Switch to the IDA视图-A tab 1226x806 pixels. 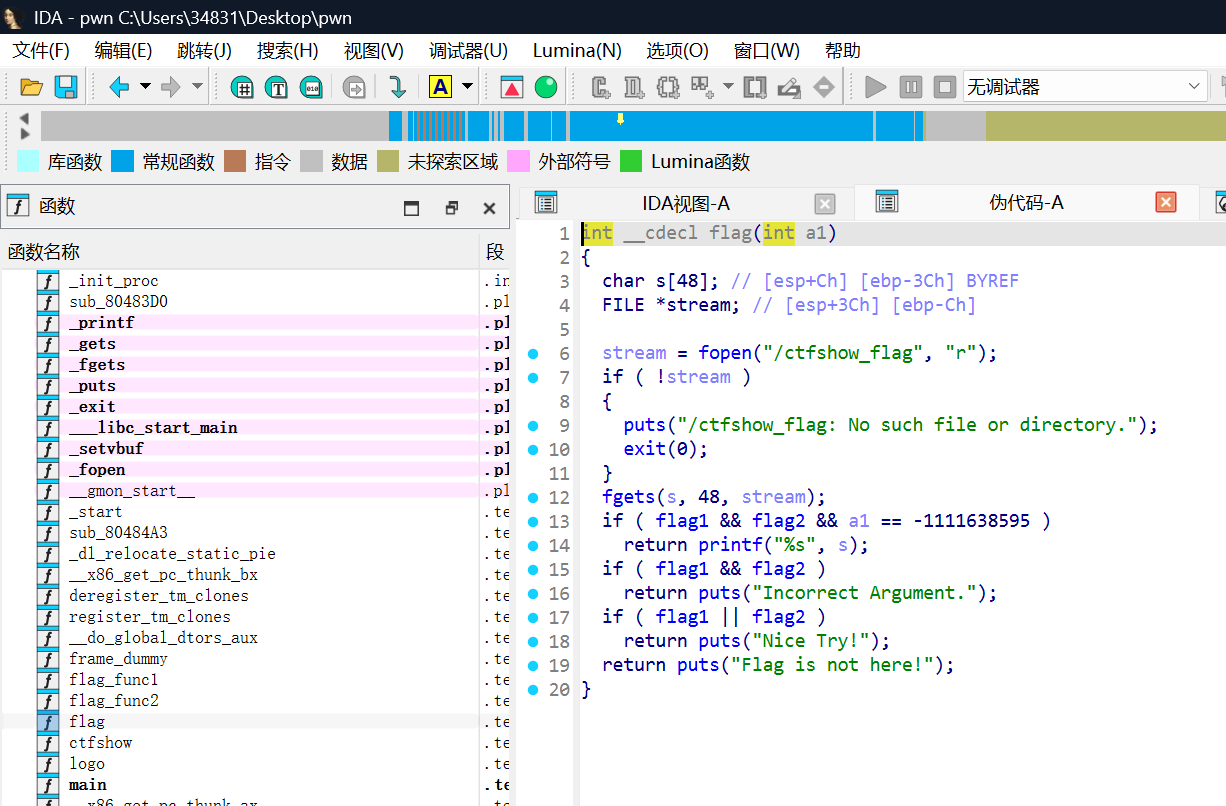tap(686, 203)
